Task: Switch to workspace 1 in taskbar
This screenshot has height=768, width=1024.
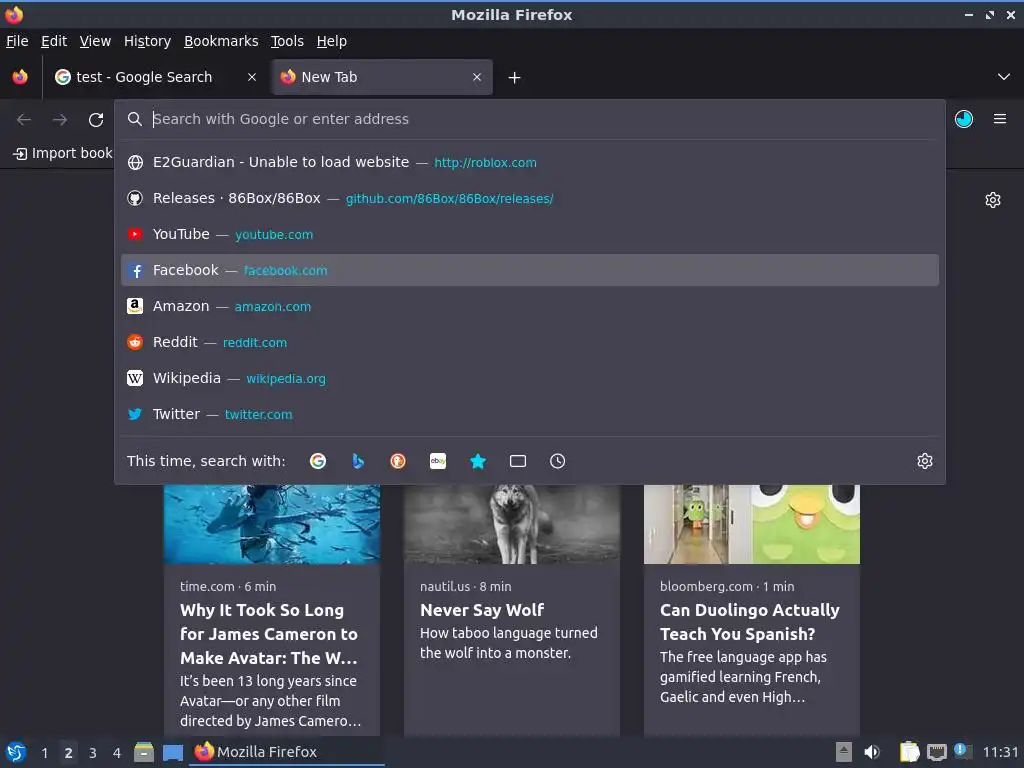Action: (44, 753)
